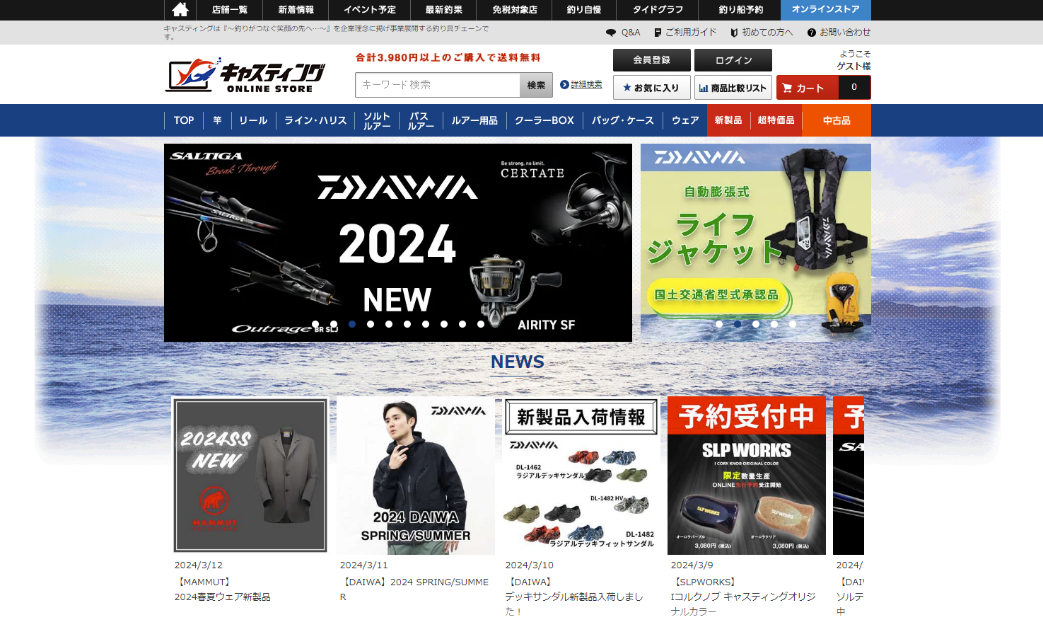Open the ソルトルアー category menu

pyautogui.click(x=377, y=120)
